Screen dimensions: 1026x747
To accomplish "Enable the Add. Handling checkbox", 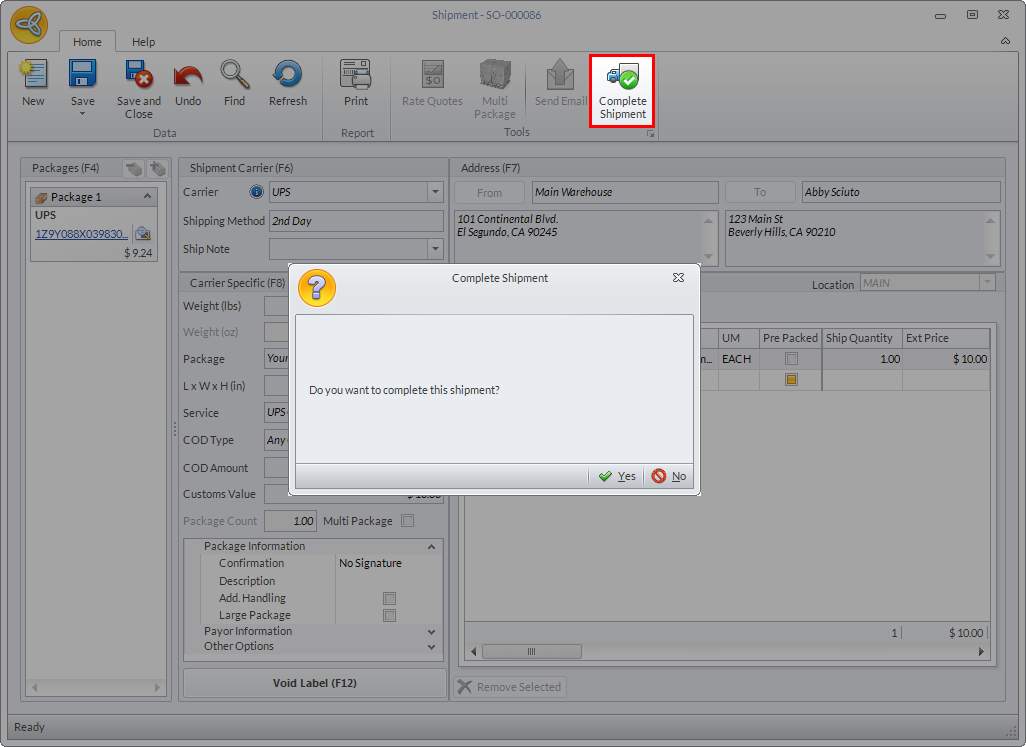I will click(390, 598).
